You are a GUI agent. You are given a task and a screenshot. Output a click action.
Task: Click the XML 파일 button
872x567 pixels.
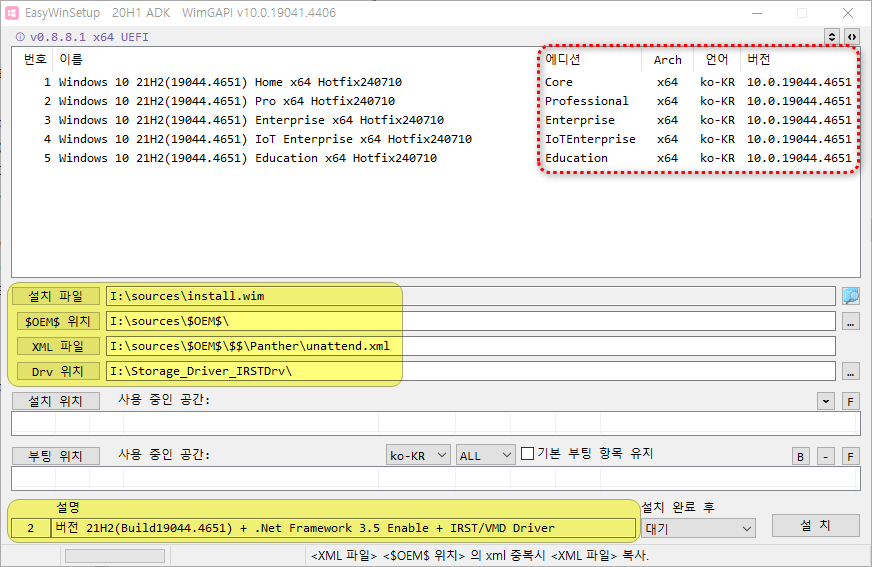point(57,346)
